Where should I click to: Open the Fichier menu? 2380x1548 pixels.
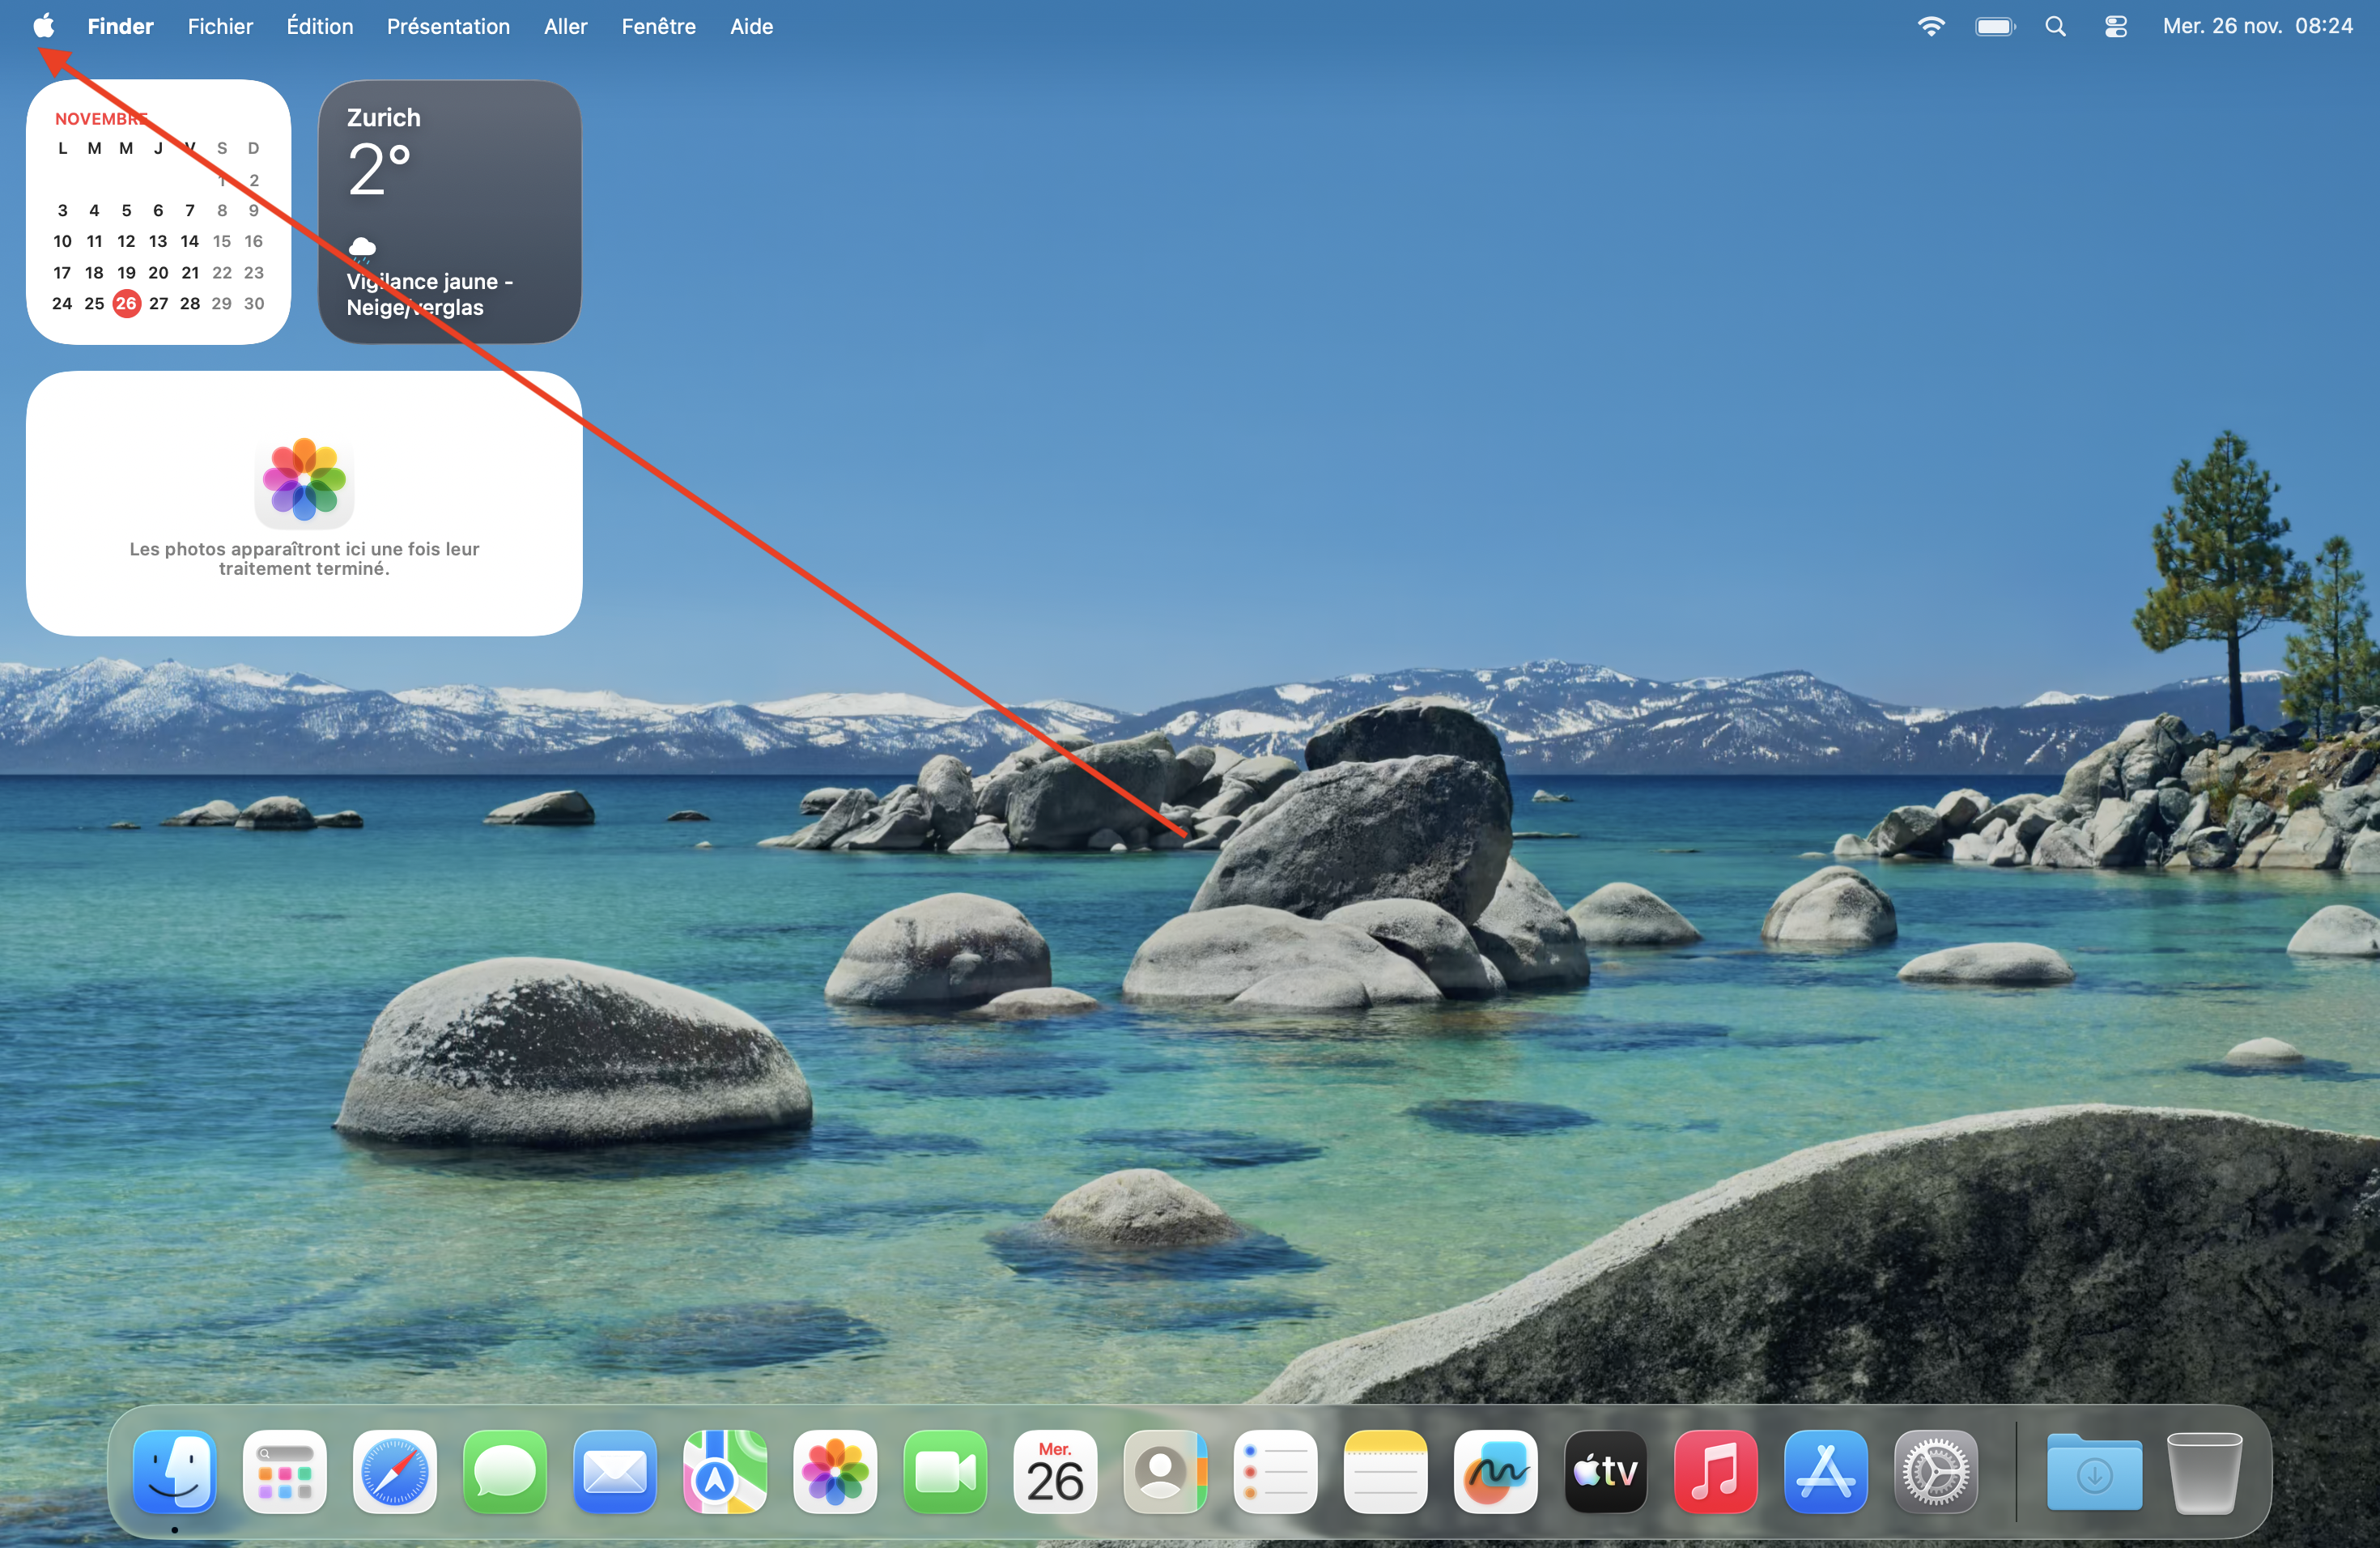[220, 27]
